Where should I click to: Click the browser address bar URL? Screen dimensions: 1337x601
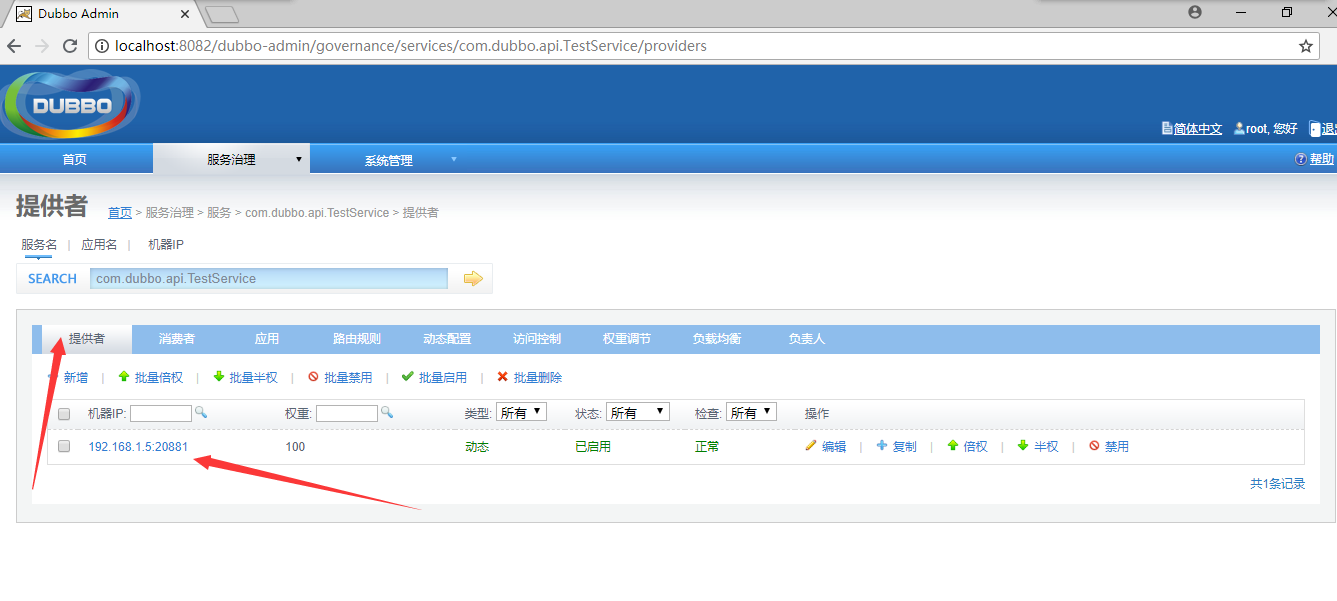coord(411,46)
